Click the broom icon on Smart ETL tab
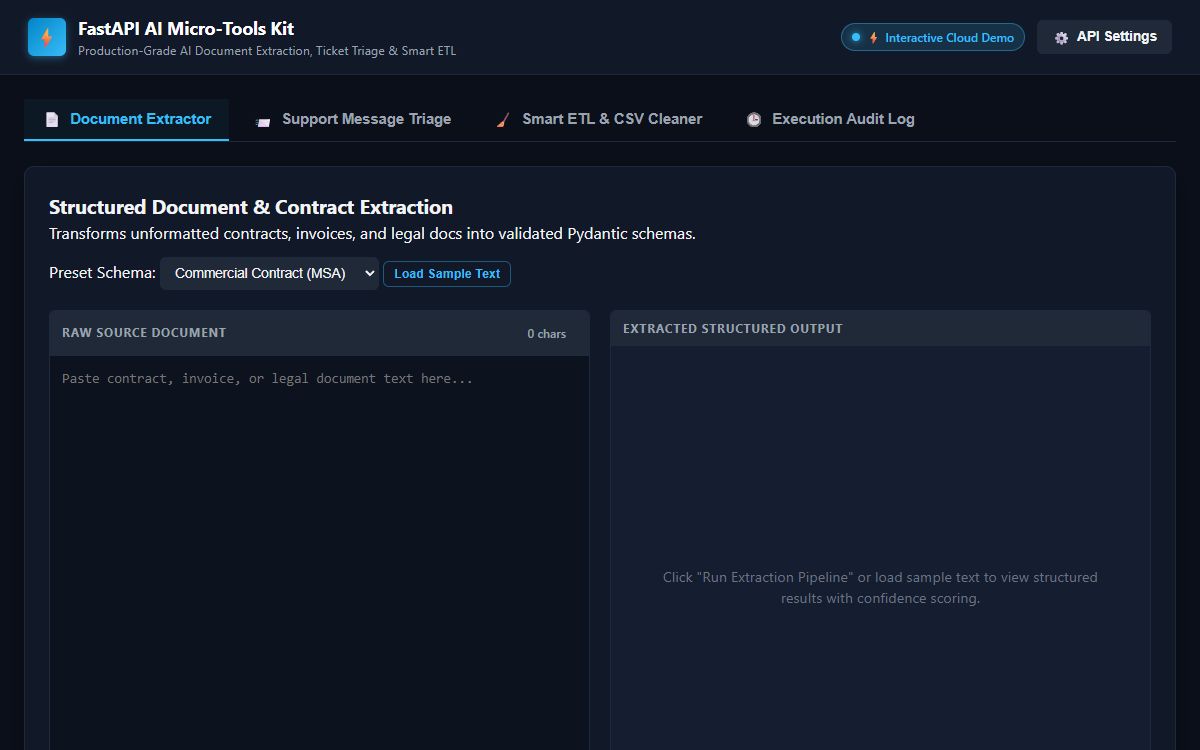 [x=503, y=120]
